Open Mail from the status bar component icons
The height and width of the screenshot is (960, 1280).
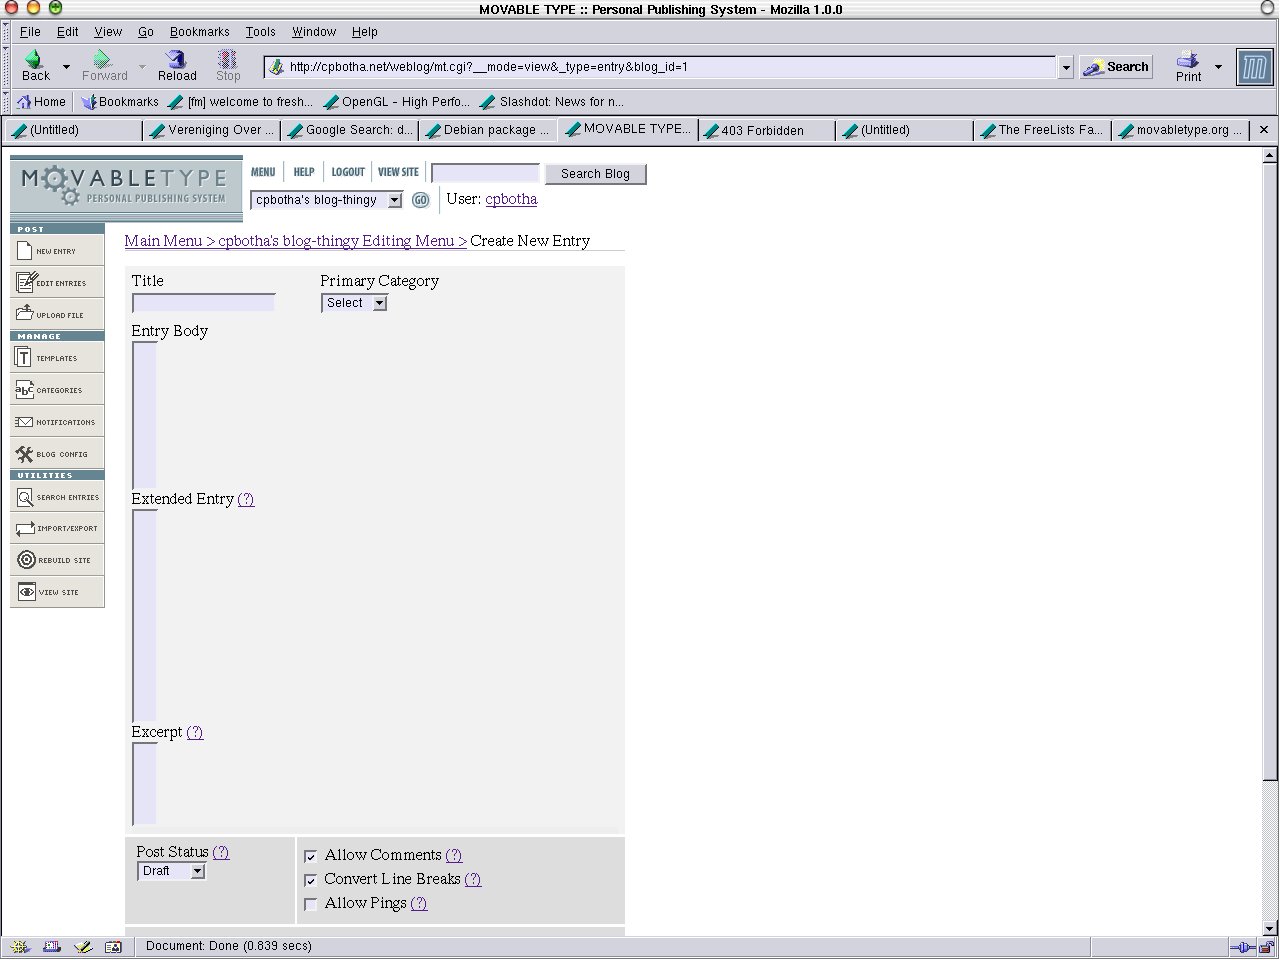tap(51, 946)
